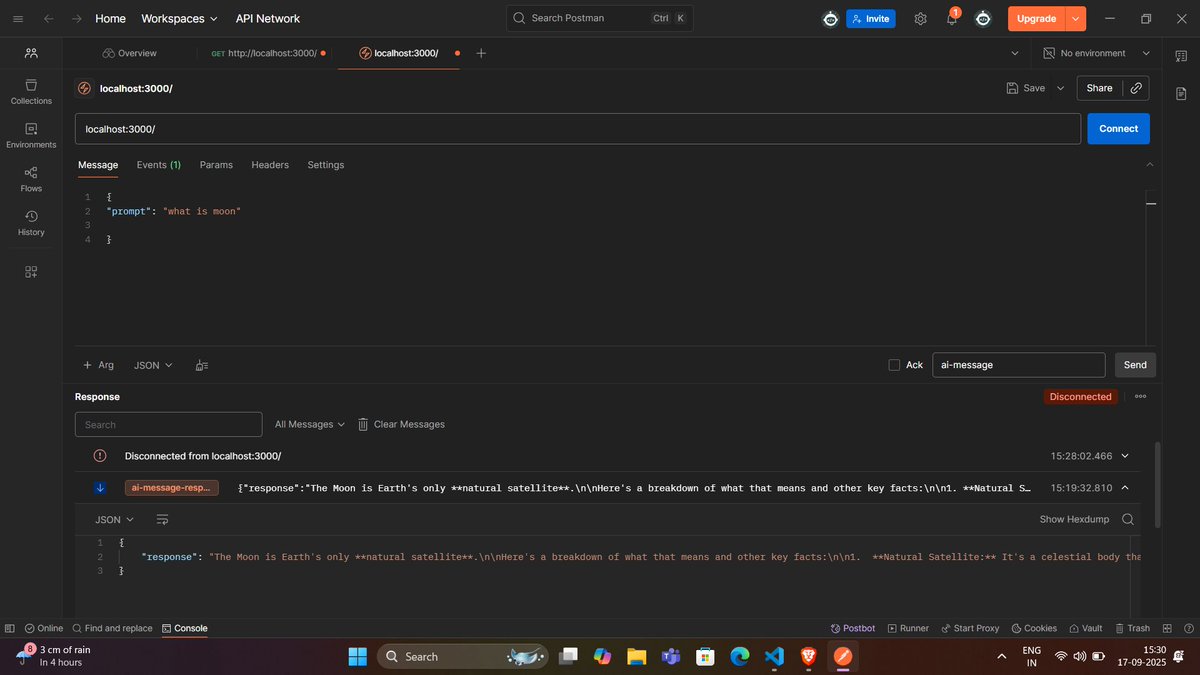Open Postman settings gear
The height and width of the screenshot is (675, 1200).
click(920, 18)
